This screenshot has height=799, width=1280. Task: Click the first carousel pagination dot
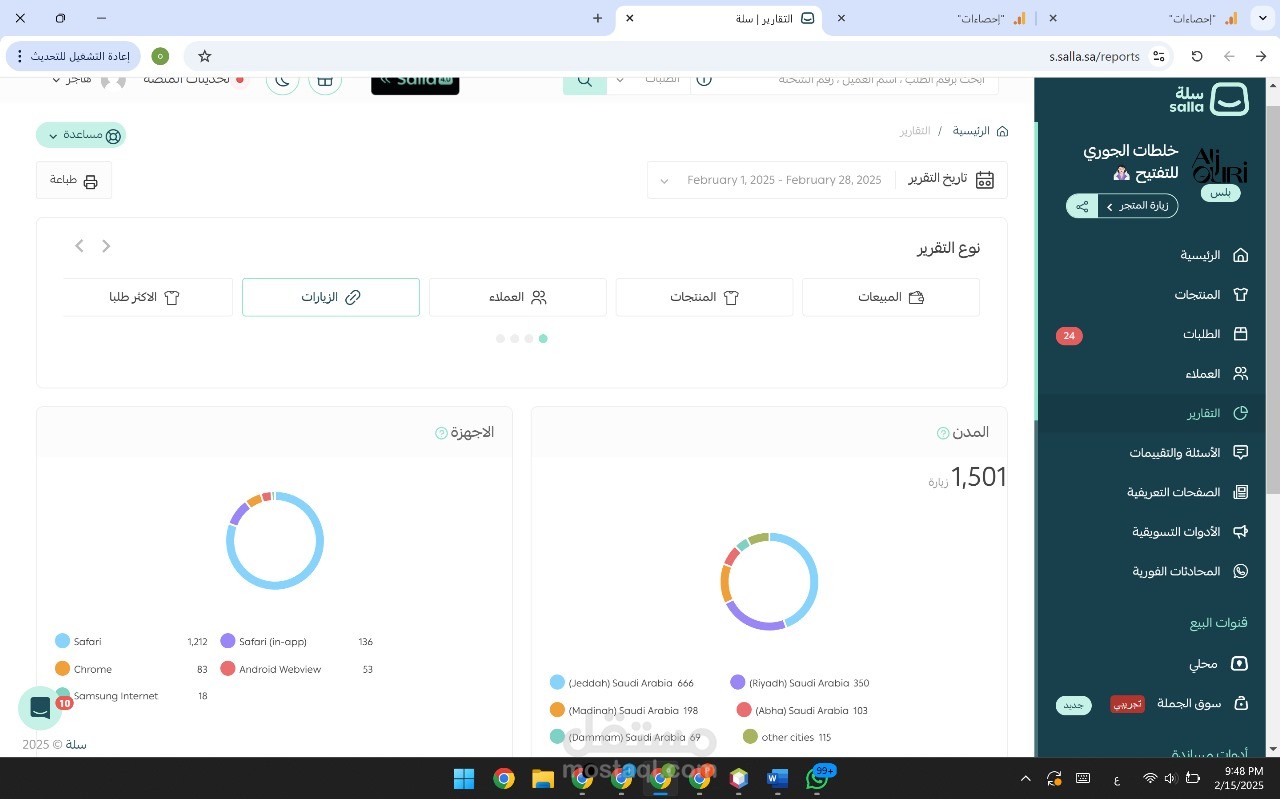pyautogui.click(x=543, y=339)
